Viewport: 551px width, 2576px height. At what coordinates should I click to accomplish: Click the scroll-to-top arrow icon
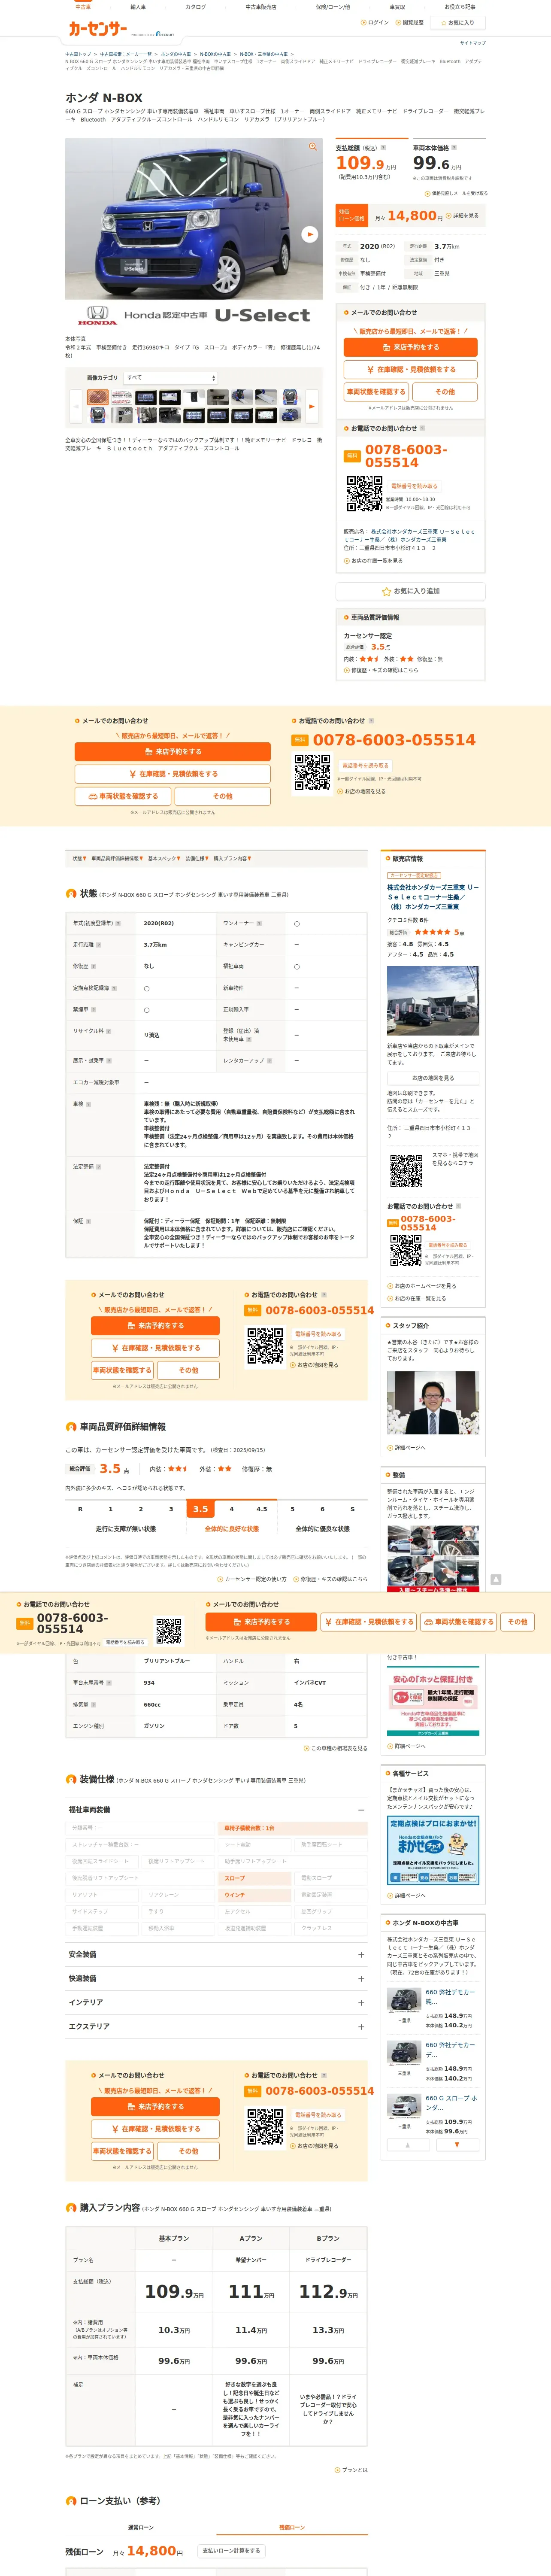pos(495,1579)
